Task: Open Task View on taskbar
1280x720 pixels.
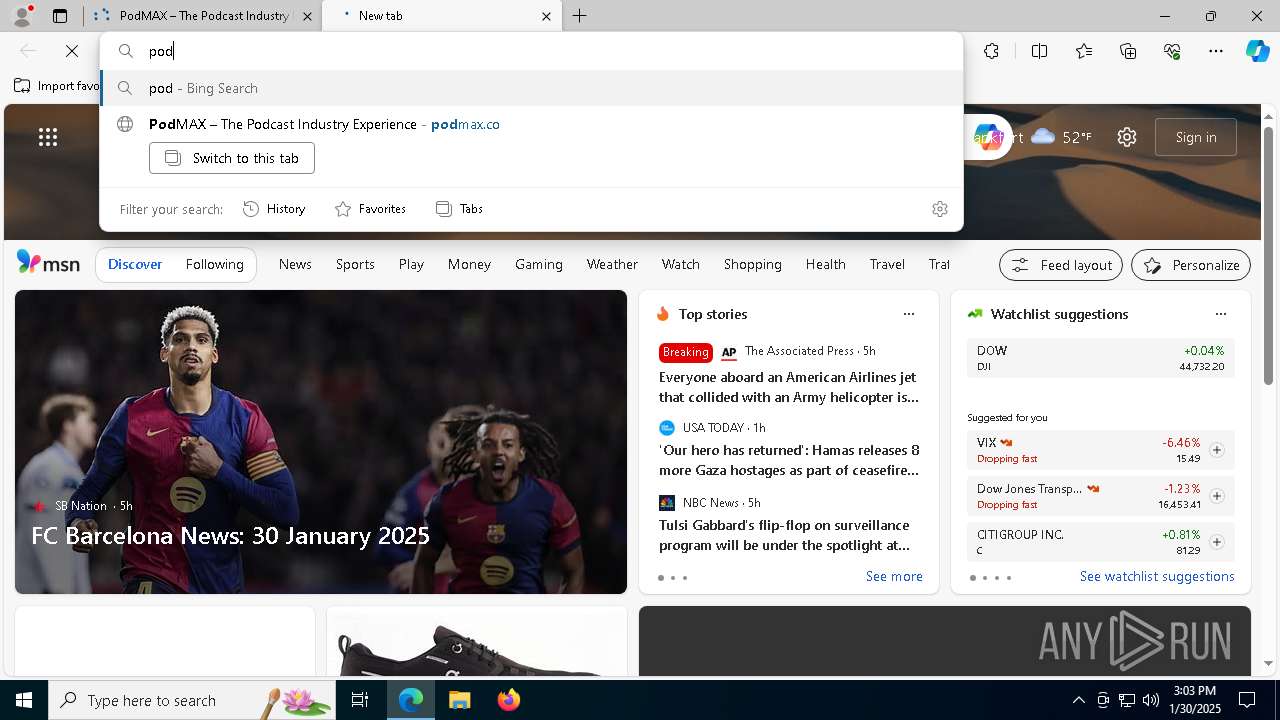Action: point(360,700)
